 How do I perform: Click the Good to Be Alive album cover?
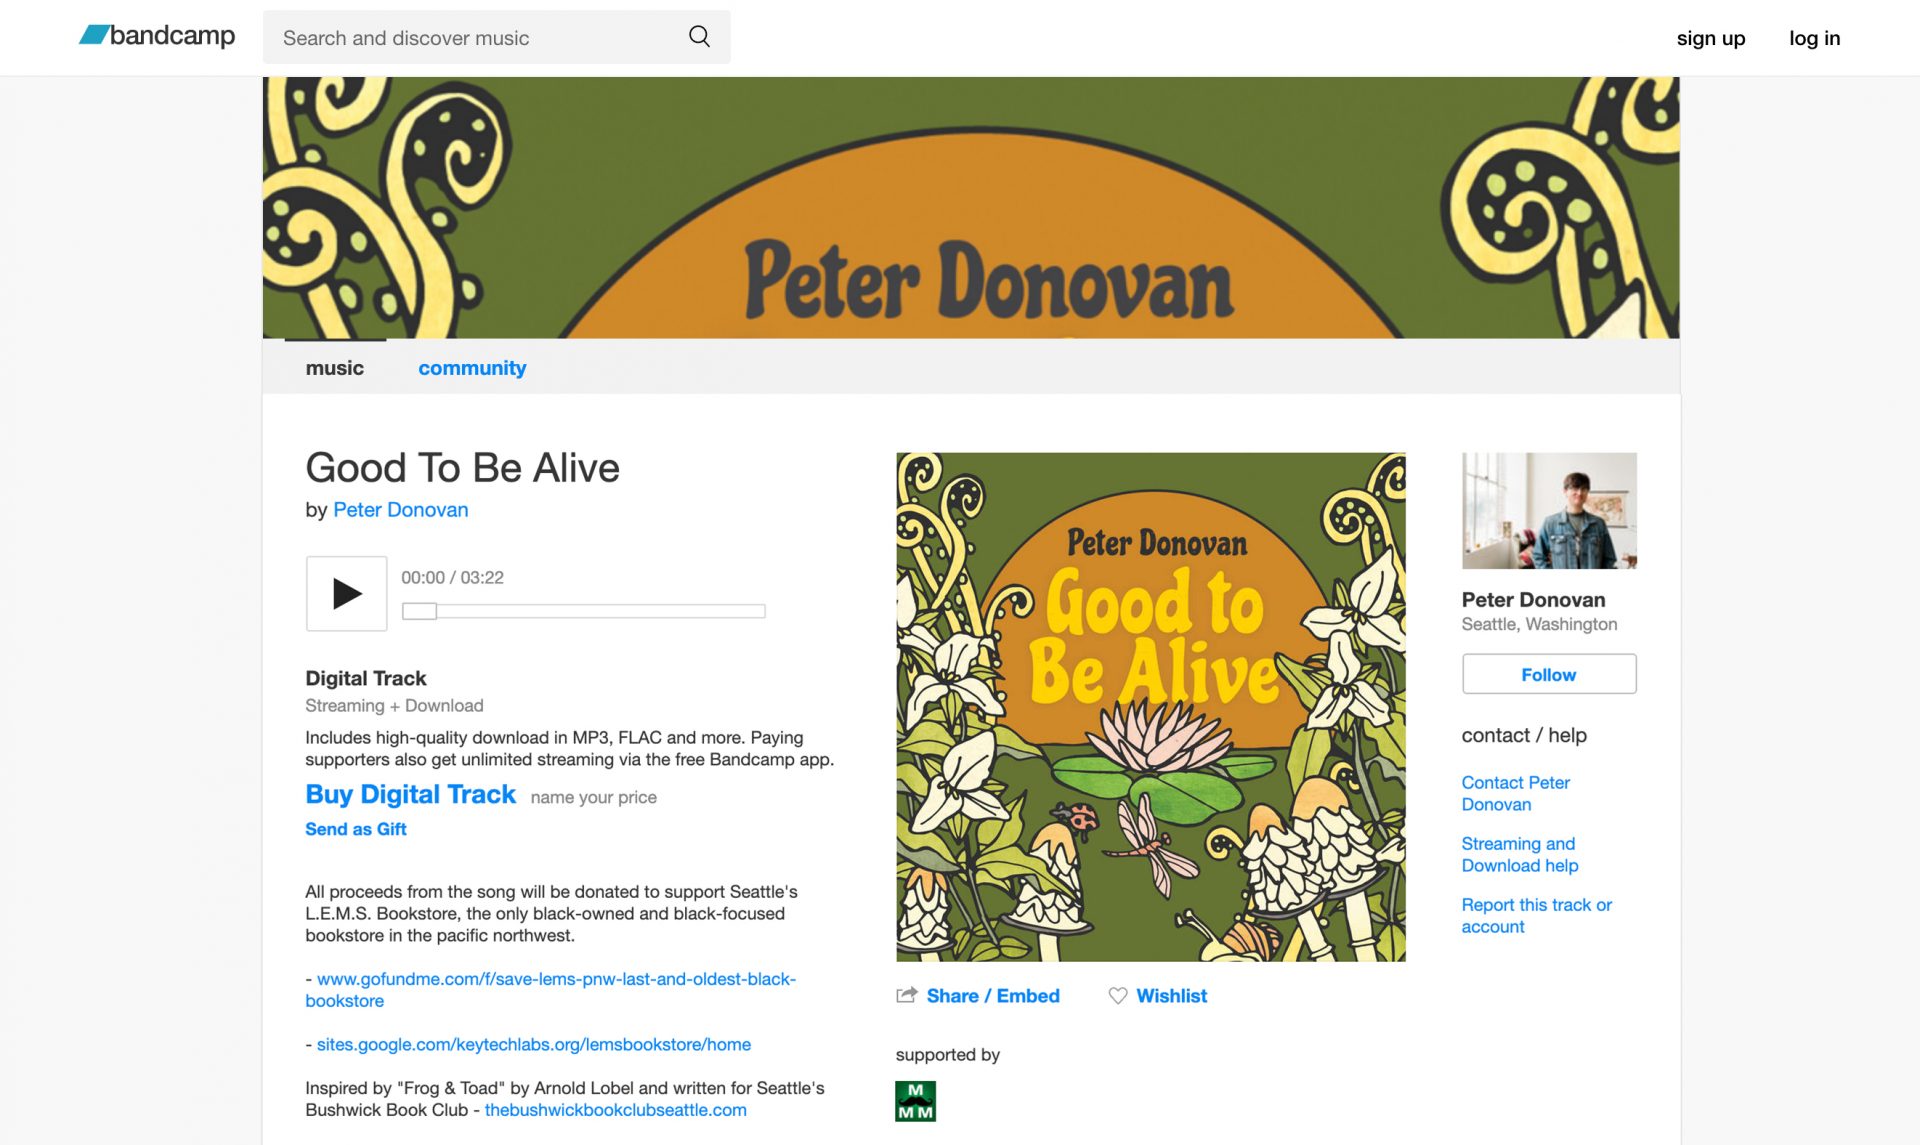pyautogui.click(x=1151, y=707)
